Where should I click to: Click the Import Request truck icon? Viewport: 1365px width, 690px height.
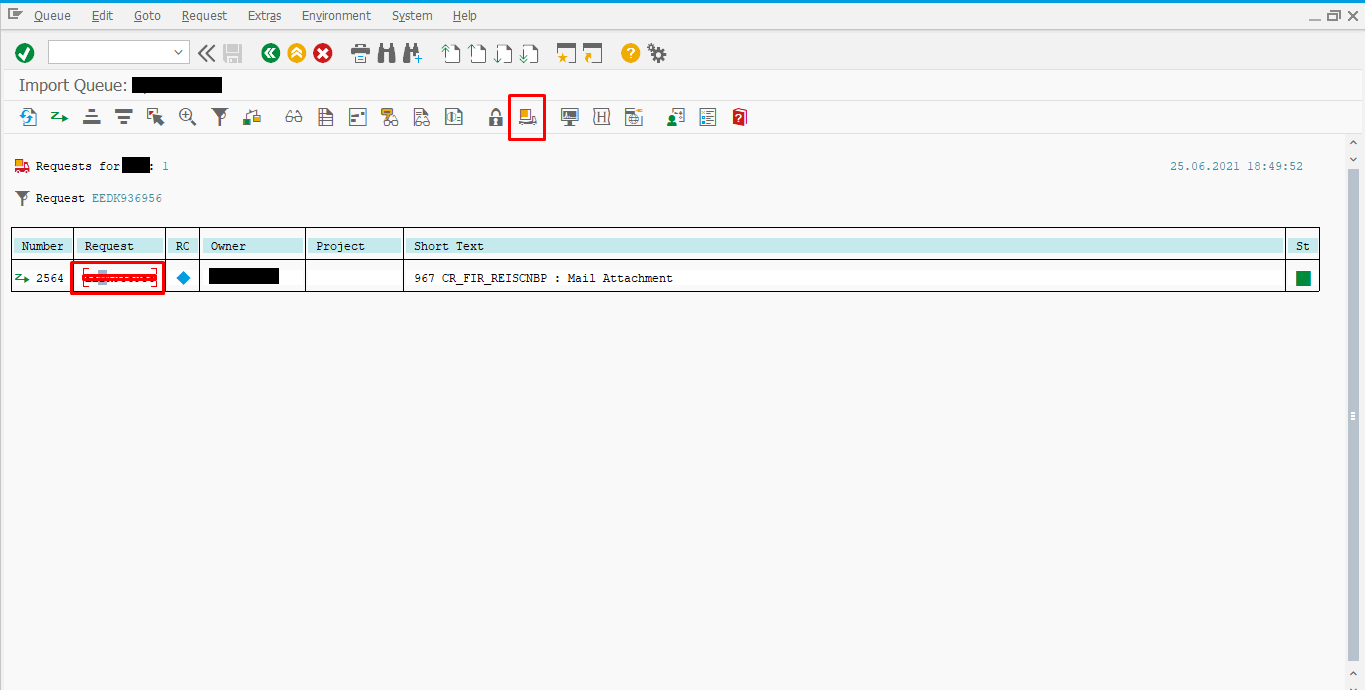click(x=527, y=117)
